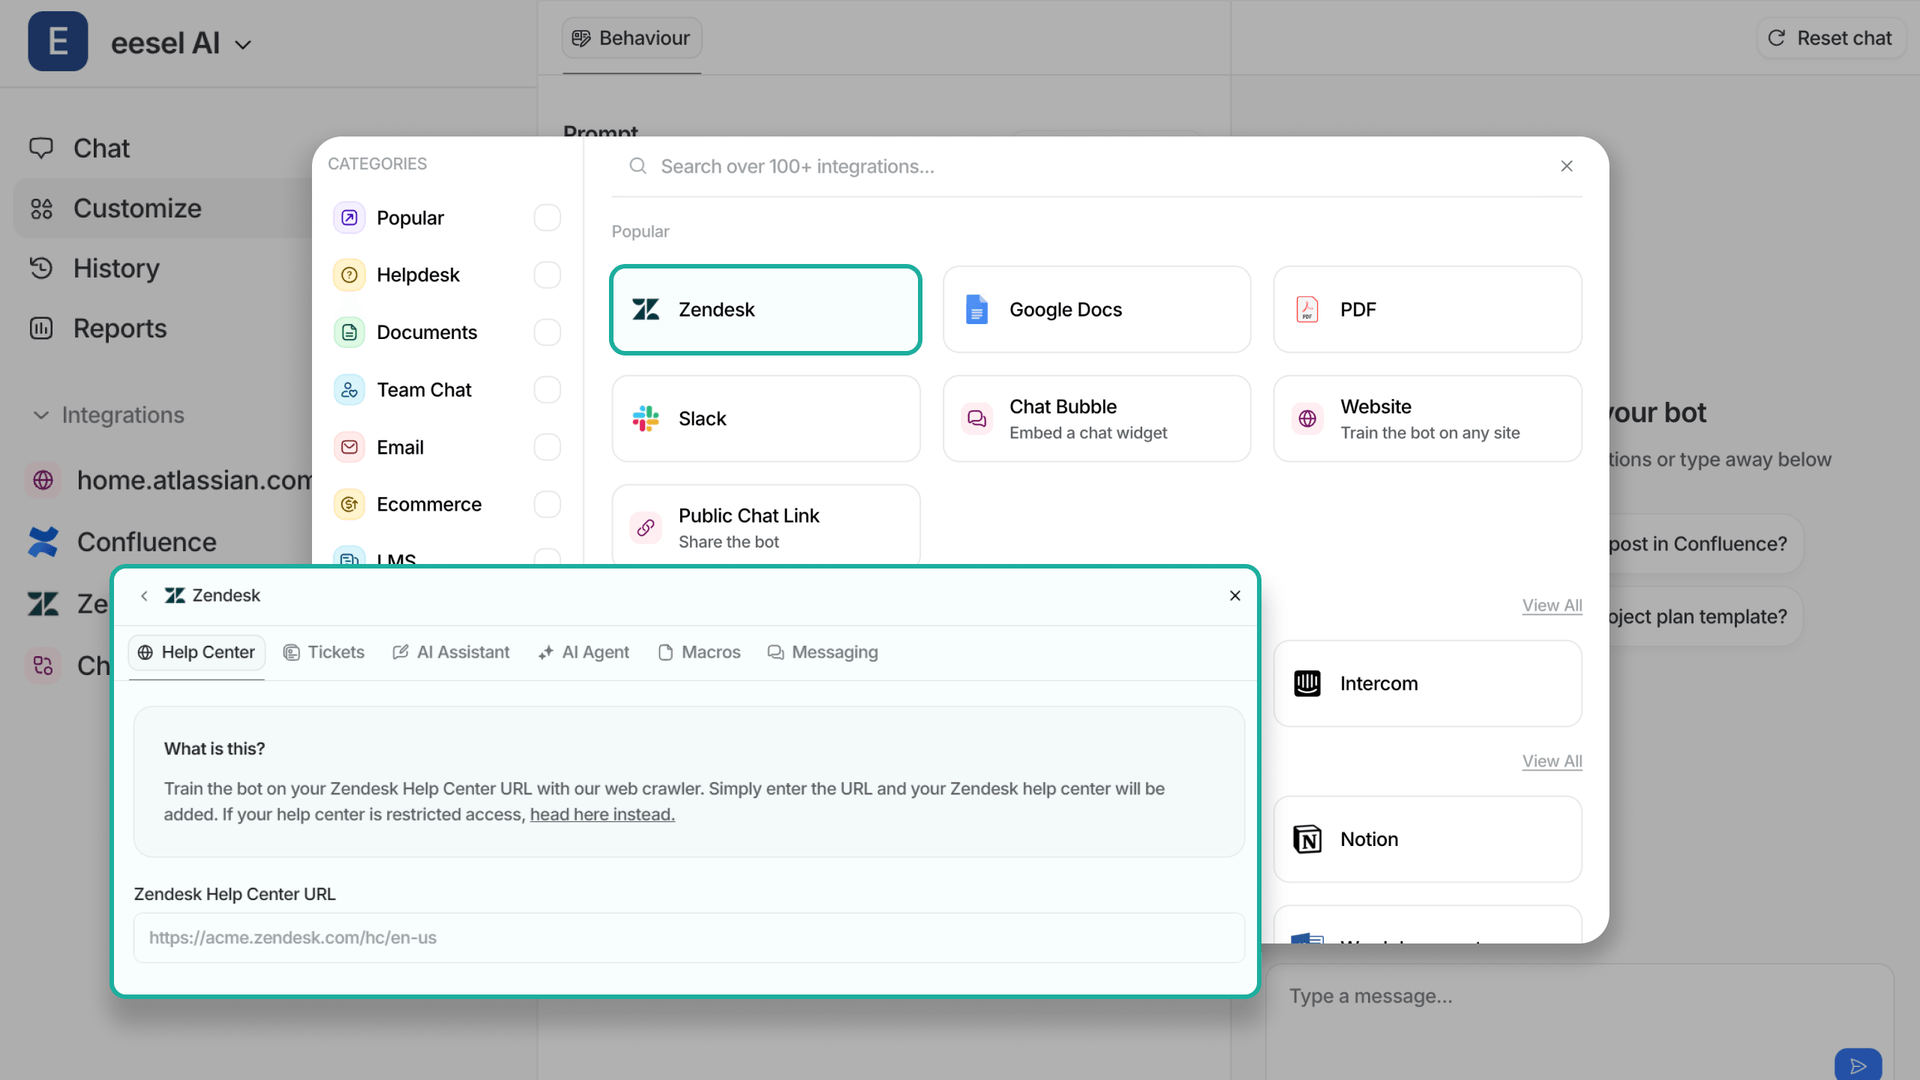This screenshot has width=1920, height=1080.
Task: Go back from Zendesk panel
Action: click(x=144, y=596)
